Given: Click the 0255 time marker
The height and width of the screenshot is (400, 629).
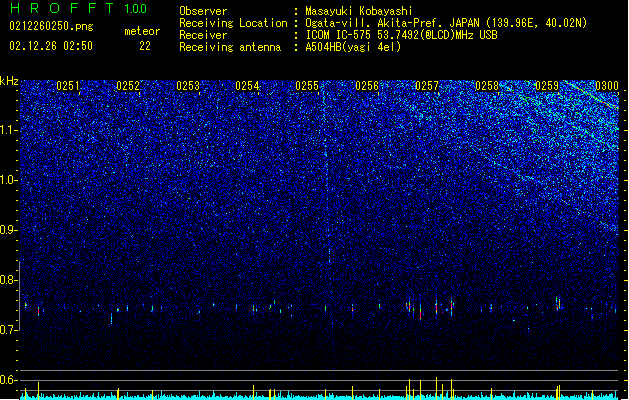Looking at the screenshot, I should [x=307, y=86].
